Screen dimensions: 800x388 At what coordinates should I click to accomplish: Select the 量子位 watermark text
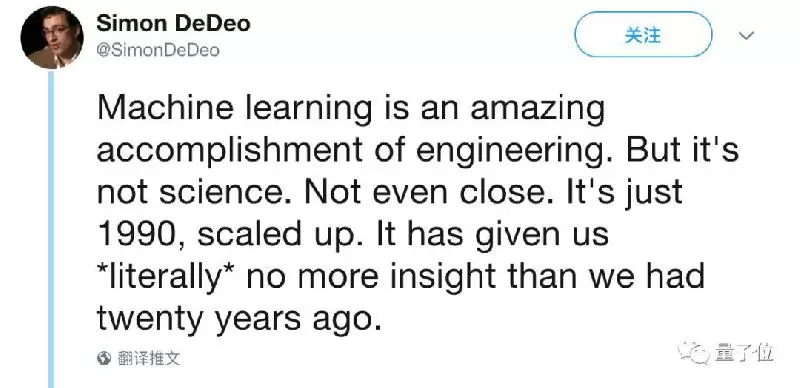[x=744, y=353]
